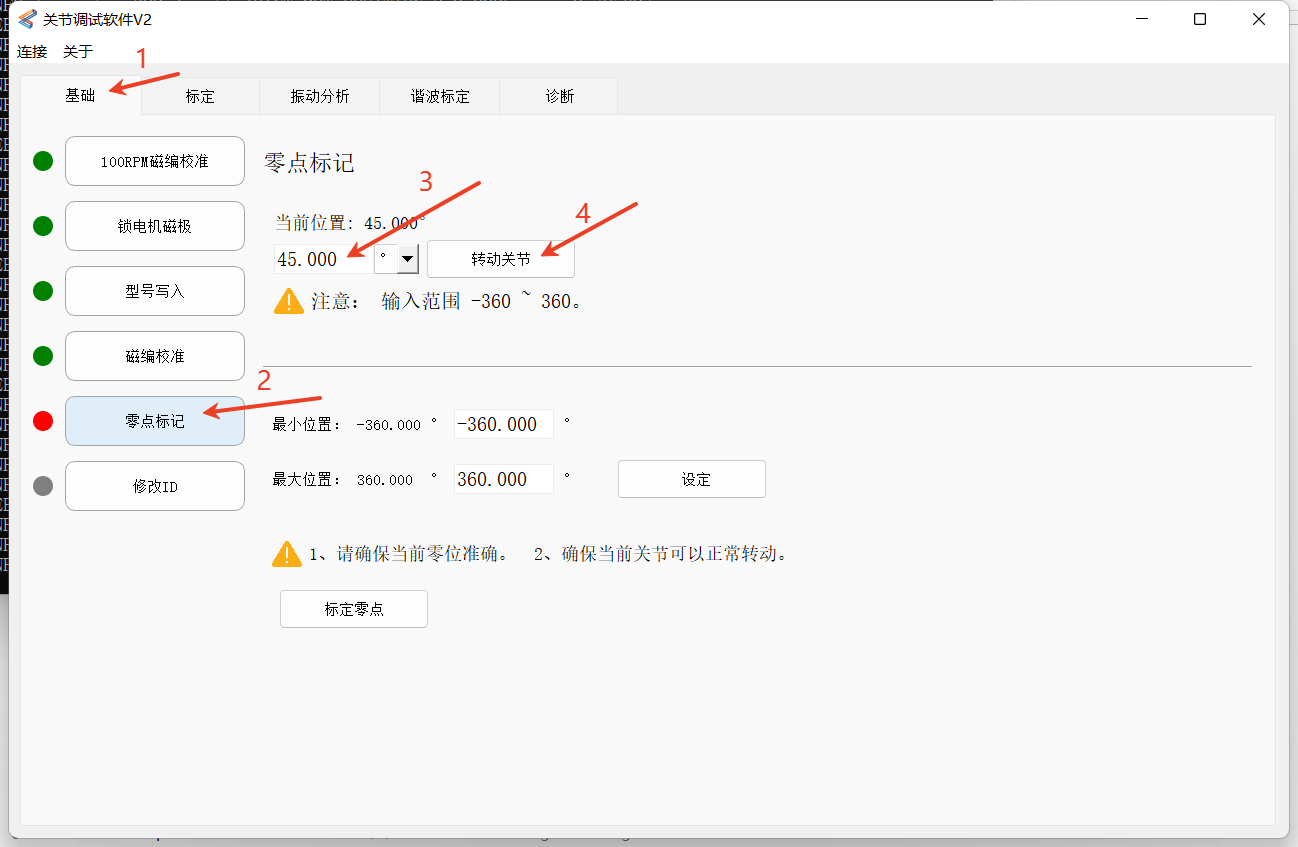Open the 型号写入 step
The image size is (1298, 847).
tap(155, 291)
